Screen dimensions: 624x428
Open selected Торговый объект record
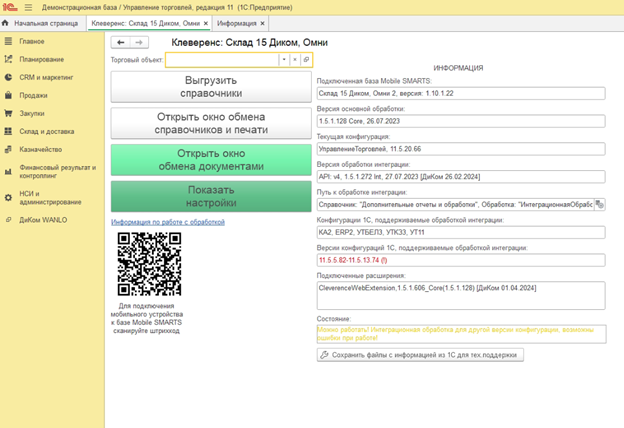pyautogui.click(x=306, y=60)
